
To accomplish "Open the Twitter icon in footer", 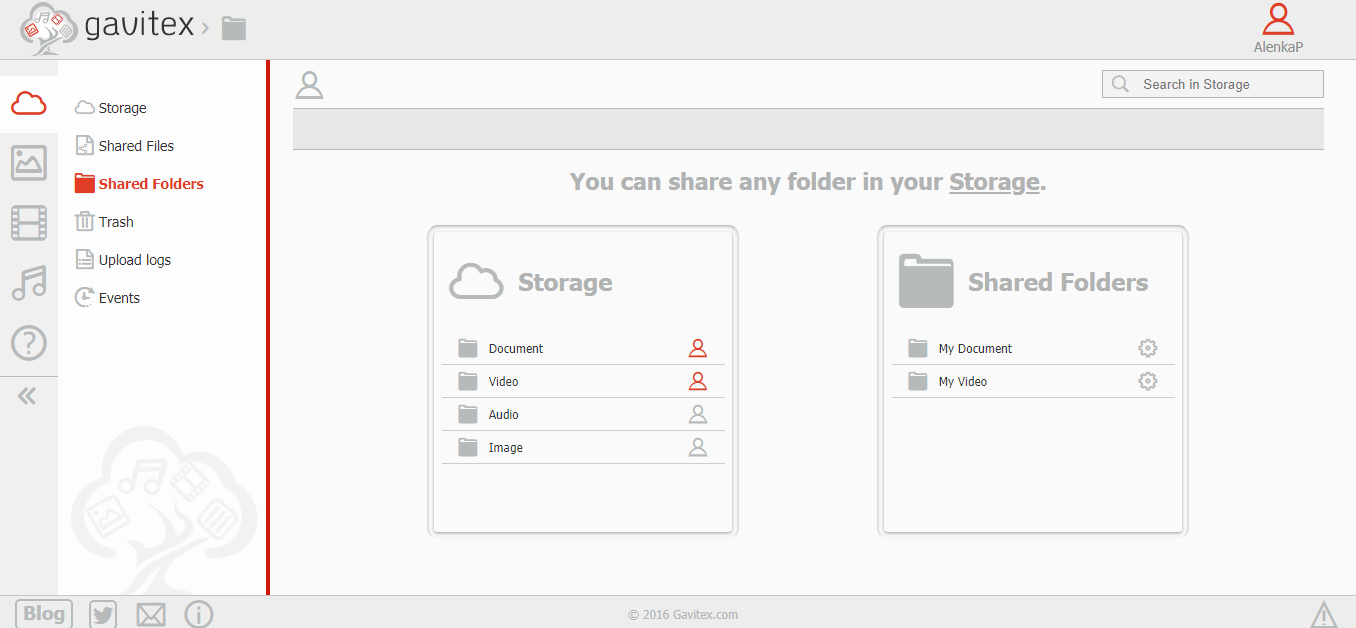I will [103, 614].
